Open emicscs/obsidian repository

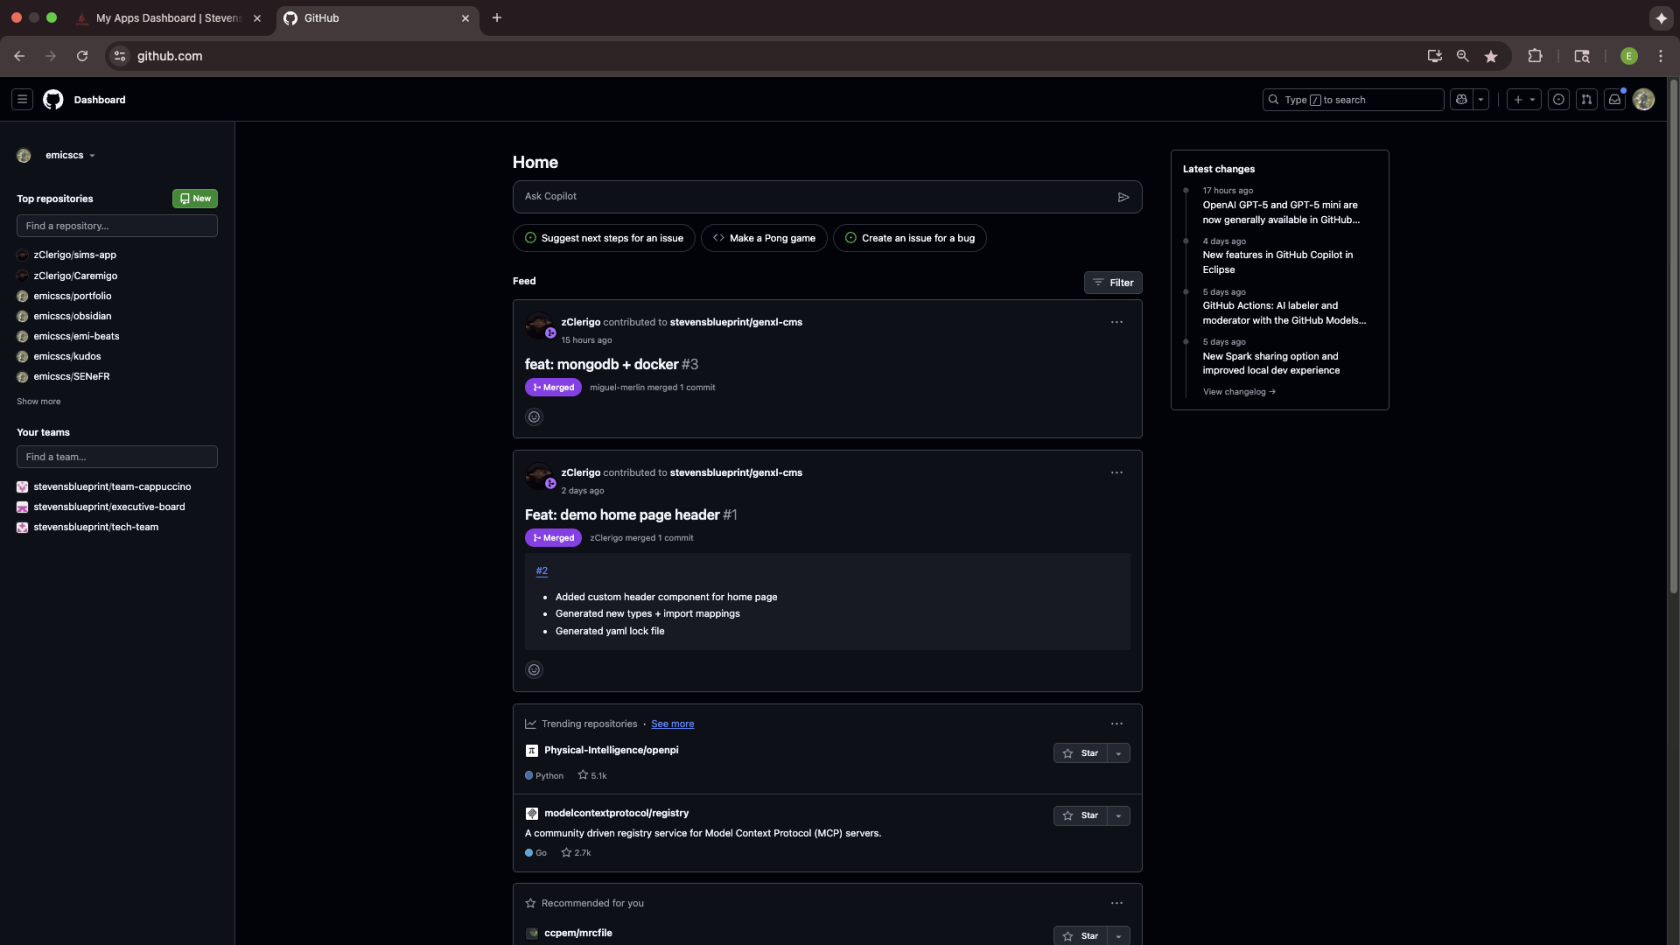pos(72,316)
